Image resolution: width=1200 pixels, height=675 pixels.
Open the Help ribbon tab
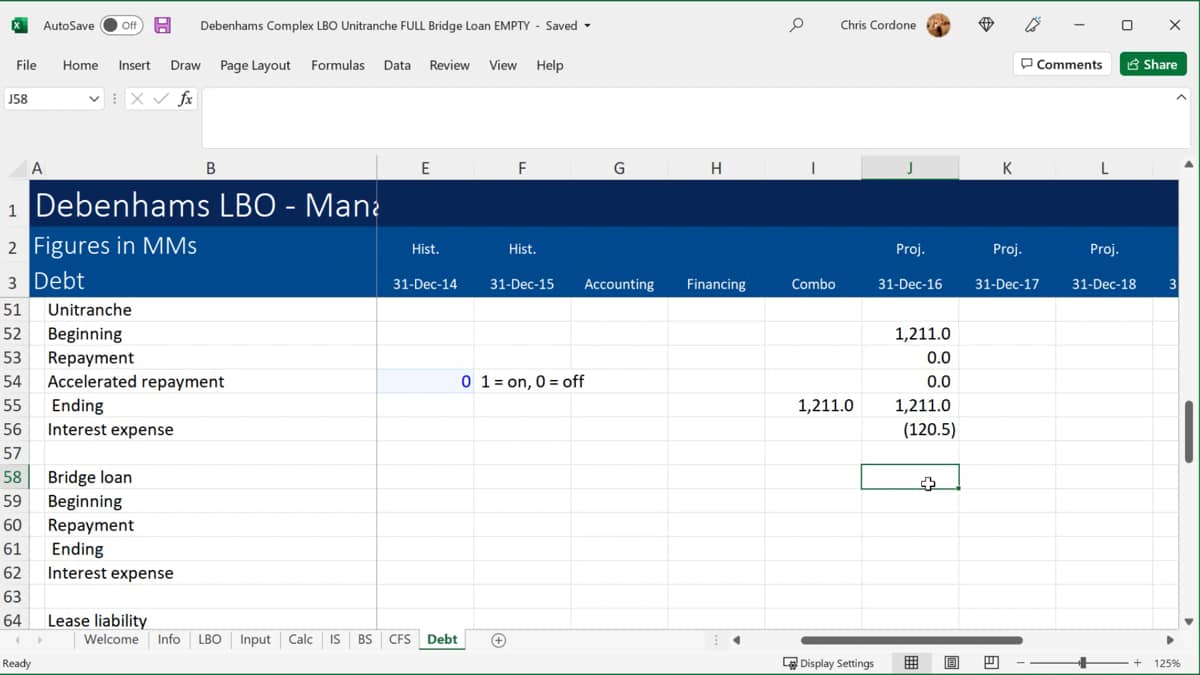point(550,65)
